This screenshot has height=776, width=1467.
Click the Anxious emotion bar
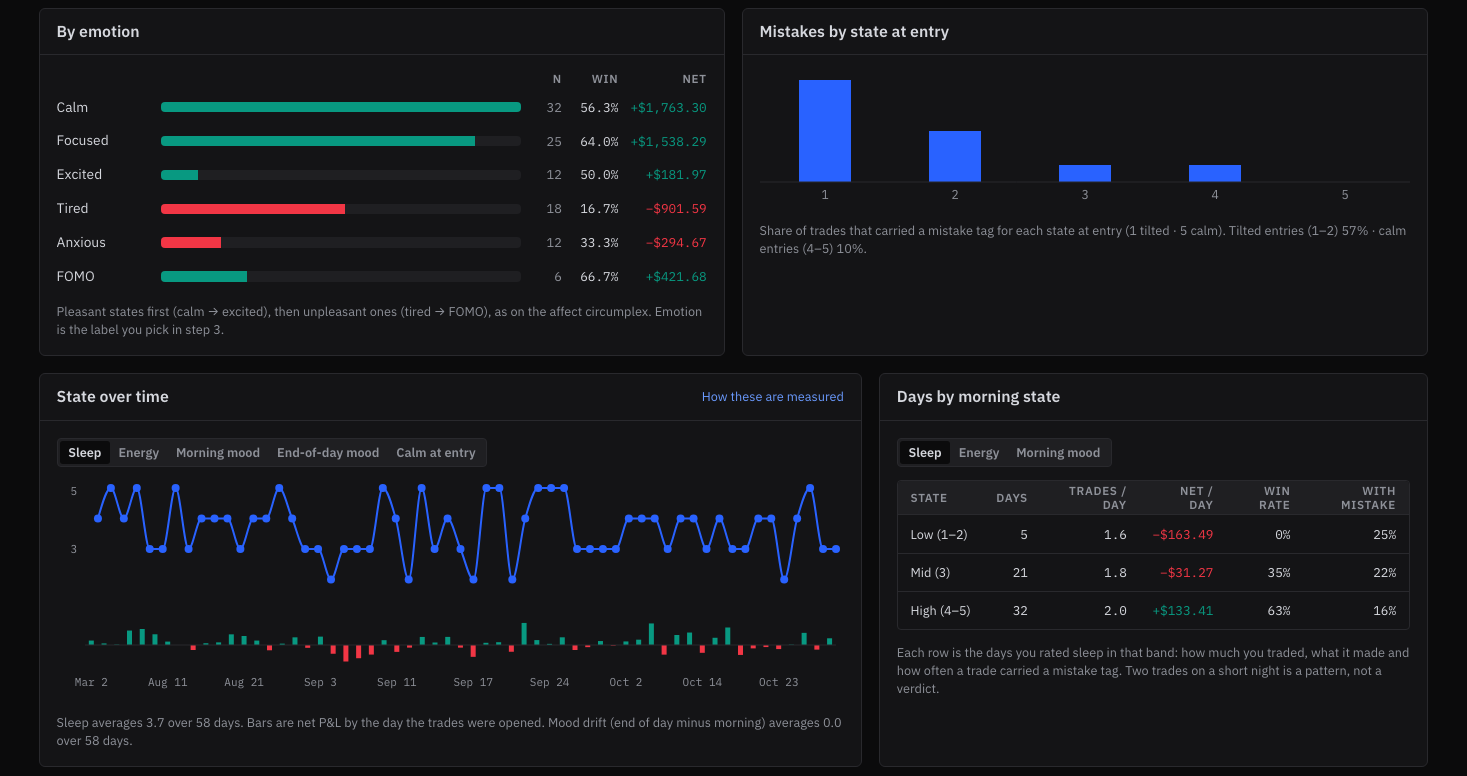191,243
